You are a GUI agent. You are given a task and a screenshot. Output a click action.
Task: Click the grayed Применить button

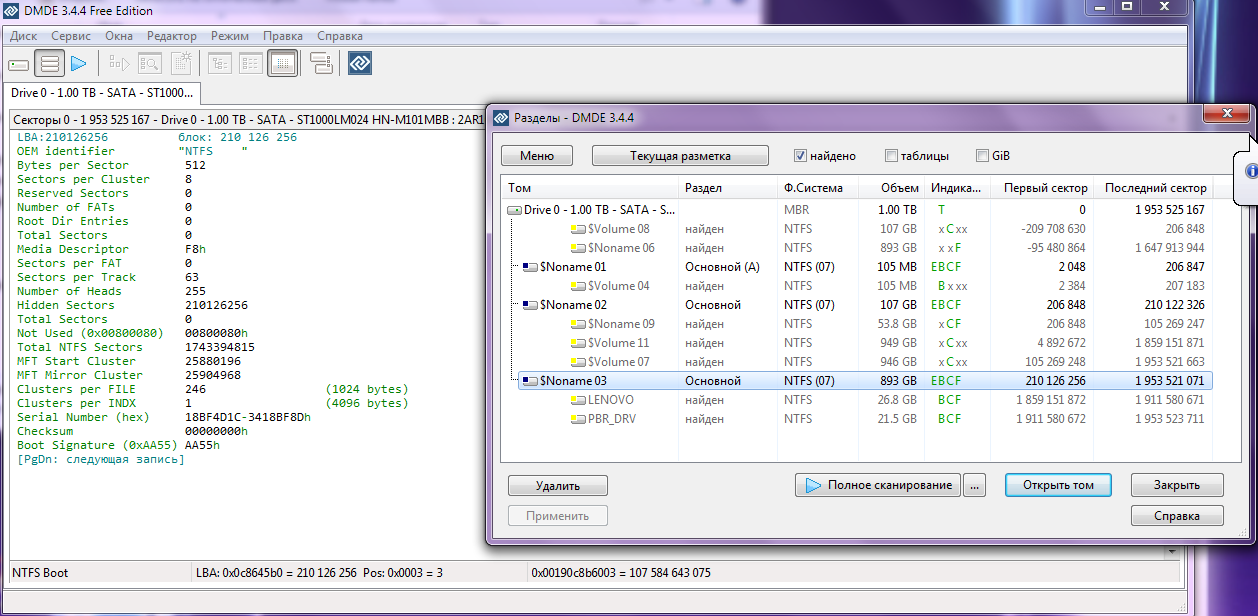(x=558, y=516)
